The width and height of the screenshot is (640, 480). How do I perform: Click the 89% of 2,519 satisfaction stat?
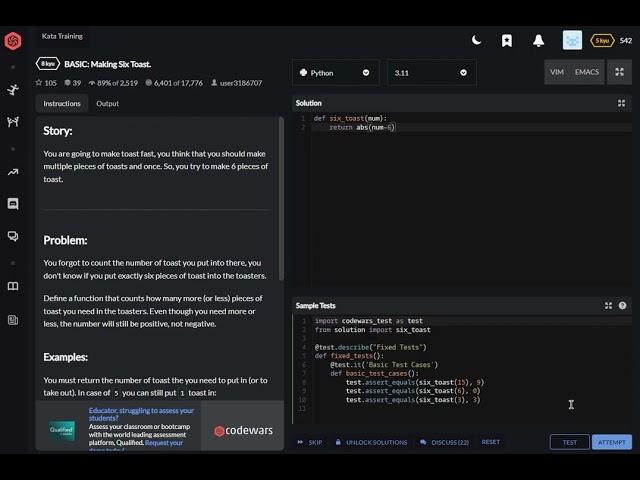point(113,83)
